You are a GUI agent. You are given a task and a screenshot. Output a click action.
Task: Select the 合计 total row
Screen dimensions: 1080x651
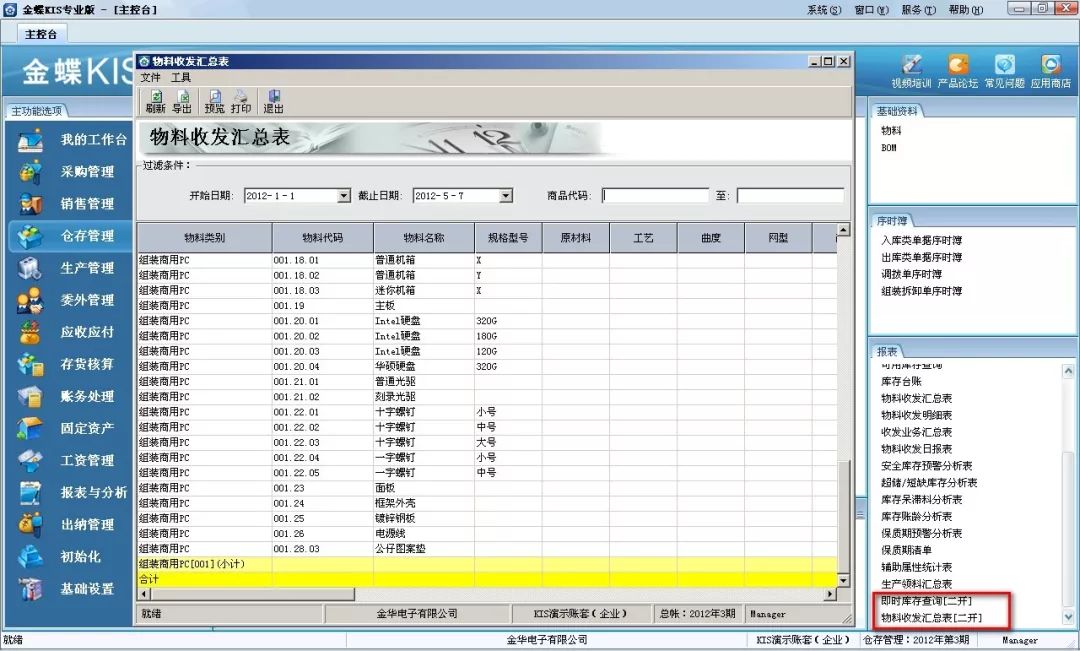coord(487,579)
